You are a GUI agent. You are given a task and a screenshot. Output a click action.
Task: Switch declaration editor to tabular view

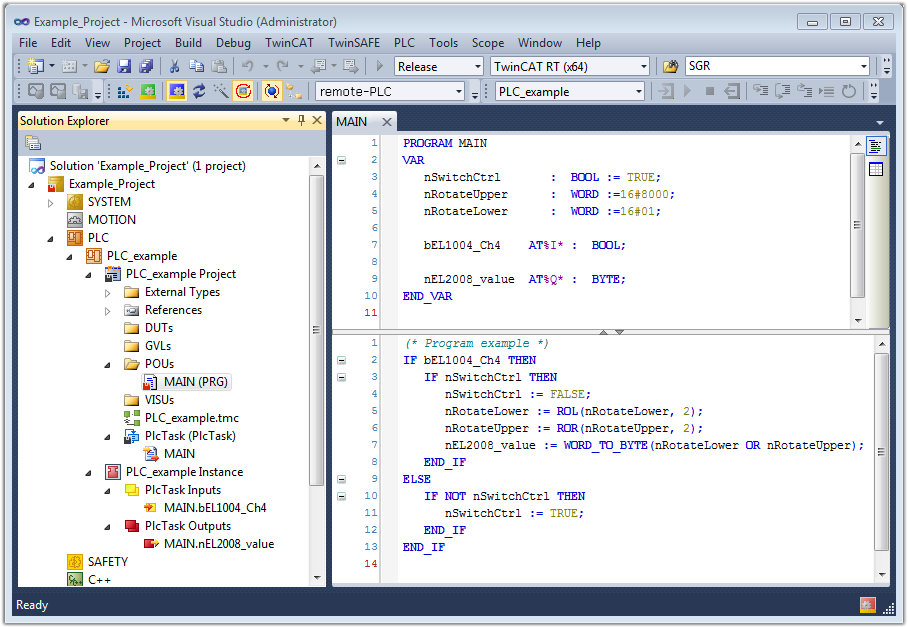(875, 169)
